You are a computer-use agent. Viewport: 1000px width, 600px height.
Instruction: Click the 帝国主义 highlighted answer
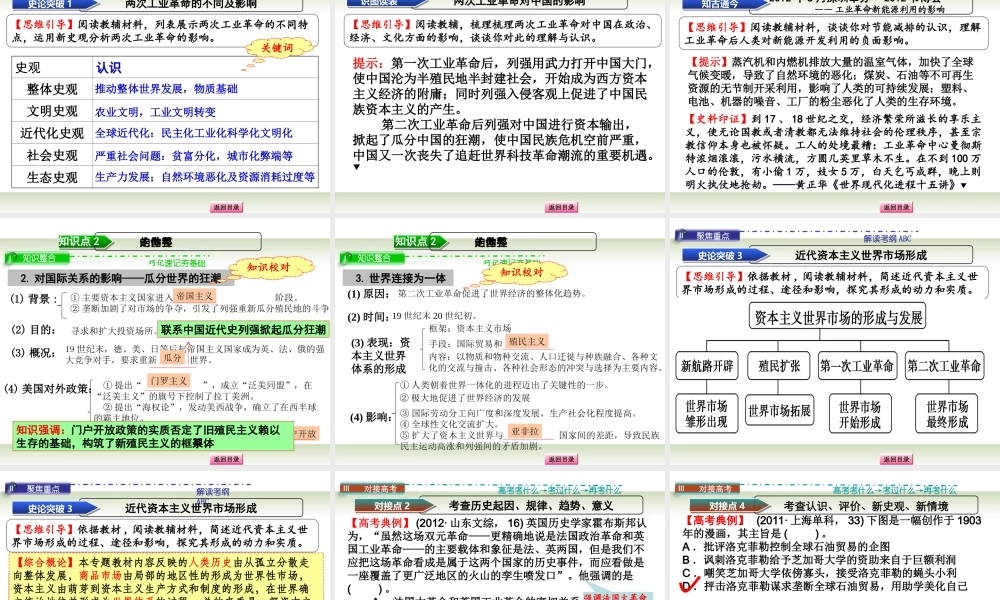pos(195,296)
